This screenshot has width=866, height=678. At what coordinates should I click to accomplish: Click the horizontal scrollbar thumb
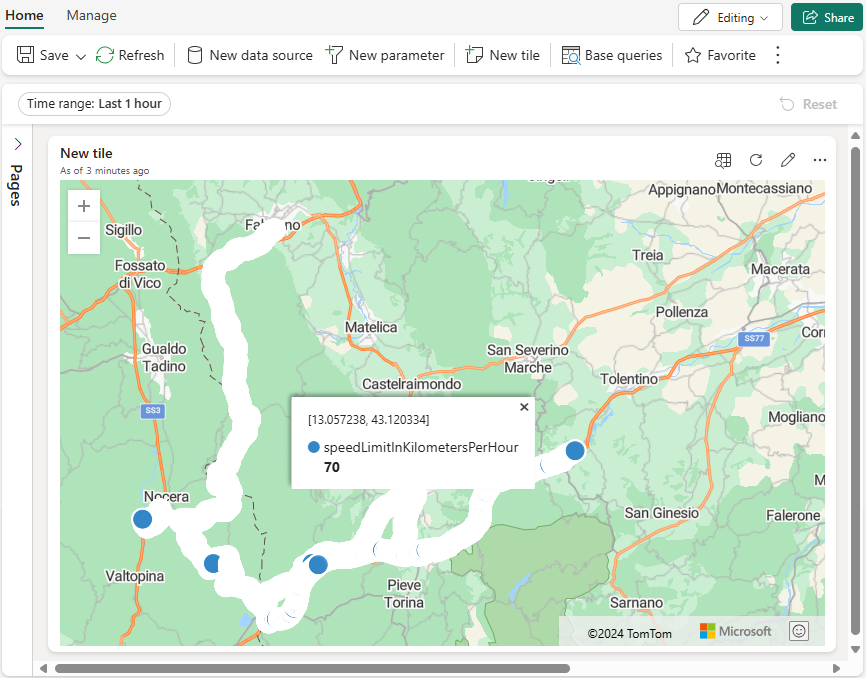[x=312, y=669]
